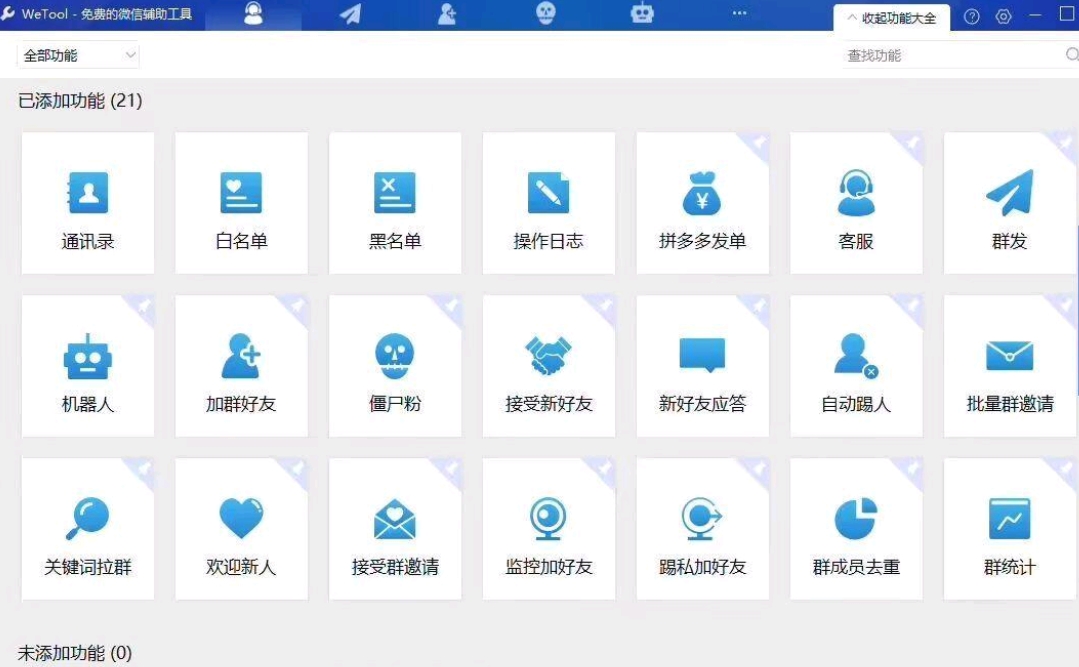Click the vertical scrollbar on the right edge

[x=1076, y=300]
